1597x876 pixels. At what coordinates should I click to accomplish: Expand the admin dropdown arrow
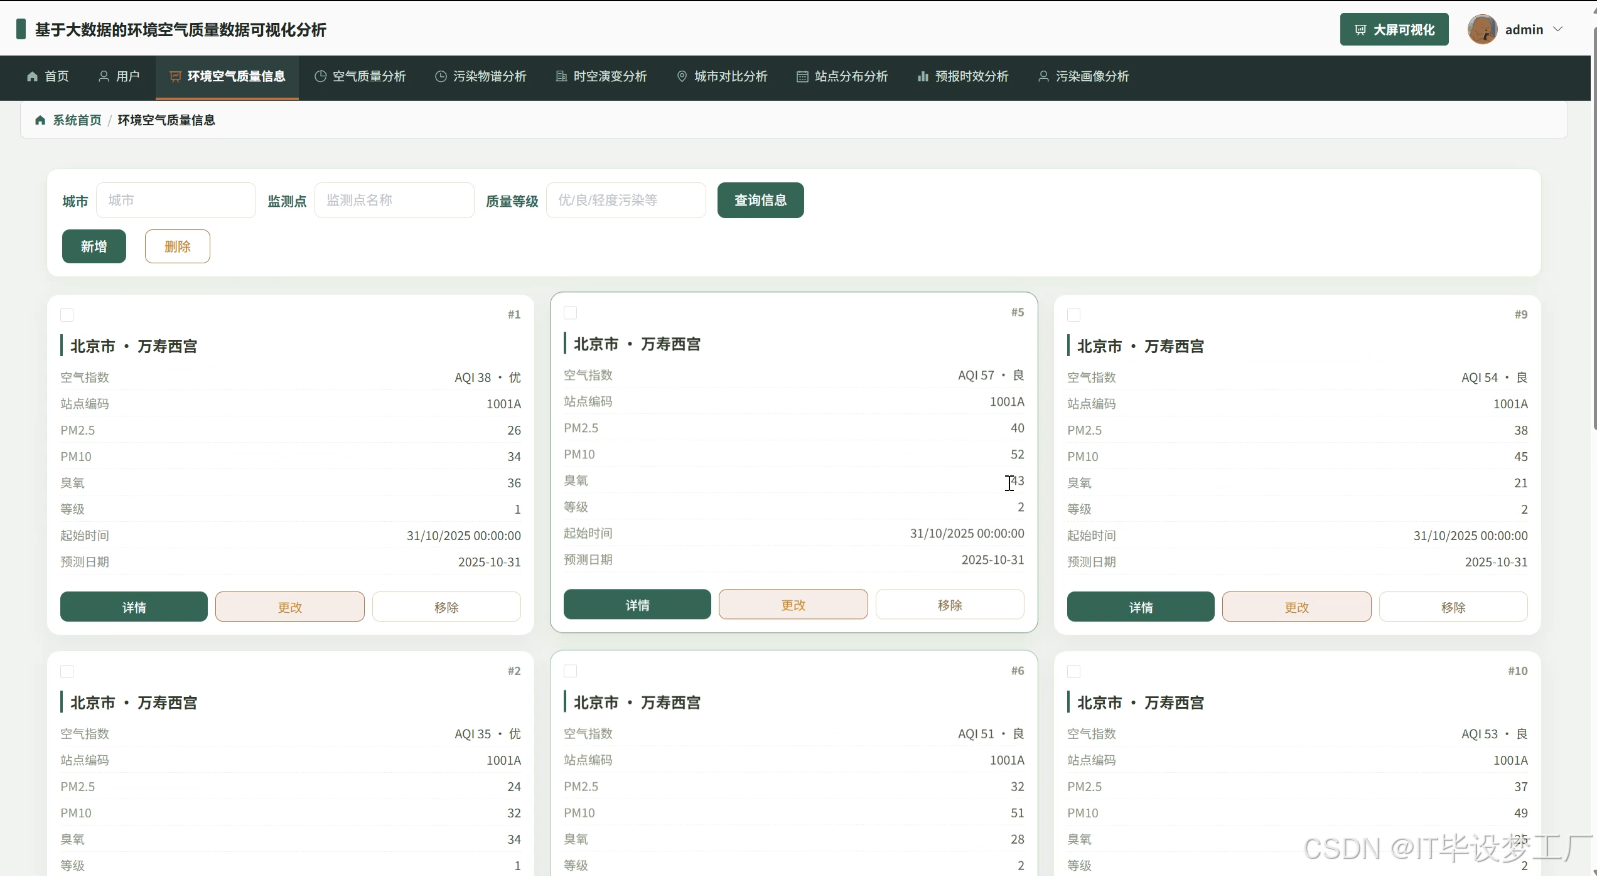[1558, 30]
